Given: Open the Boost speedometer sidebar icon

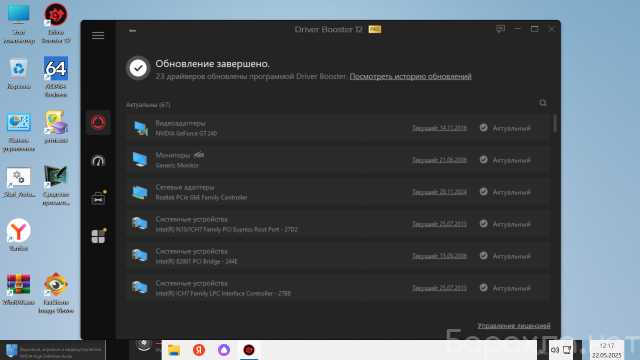Looking at the screenshot, I should click(98, 161).
